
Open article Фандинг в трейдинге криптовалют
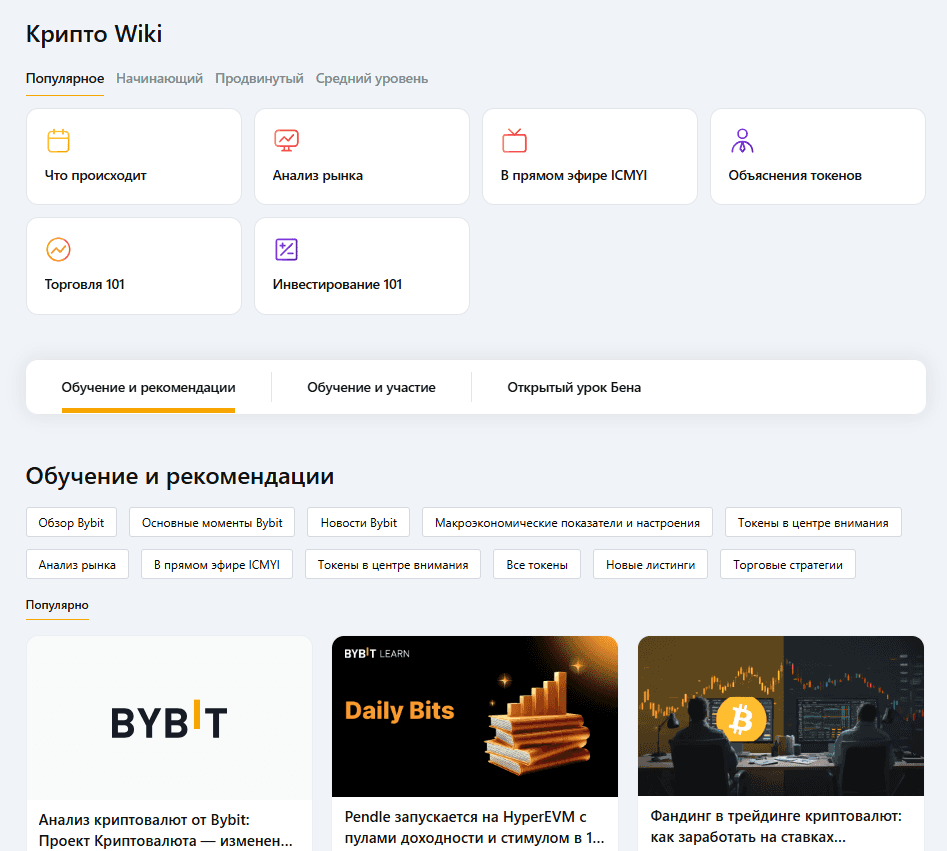(776, 826)
